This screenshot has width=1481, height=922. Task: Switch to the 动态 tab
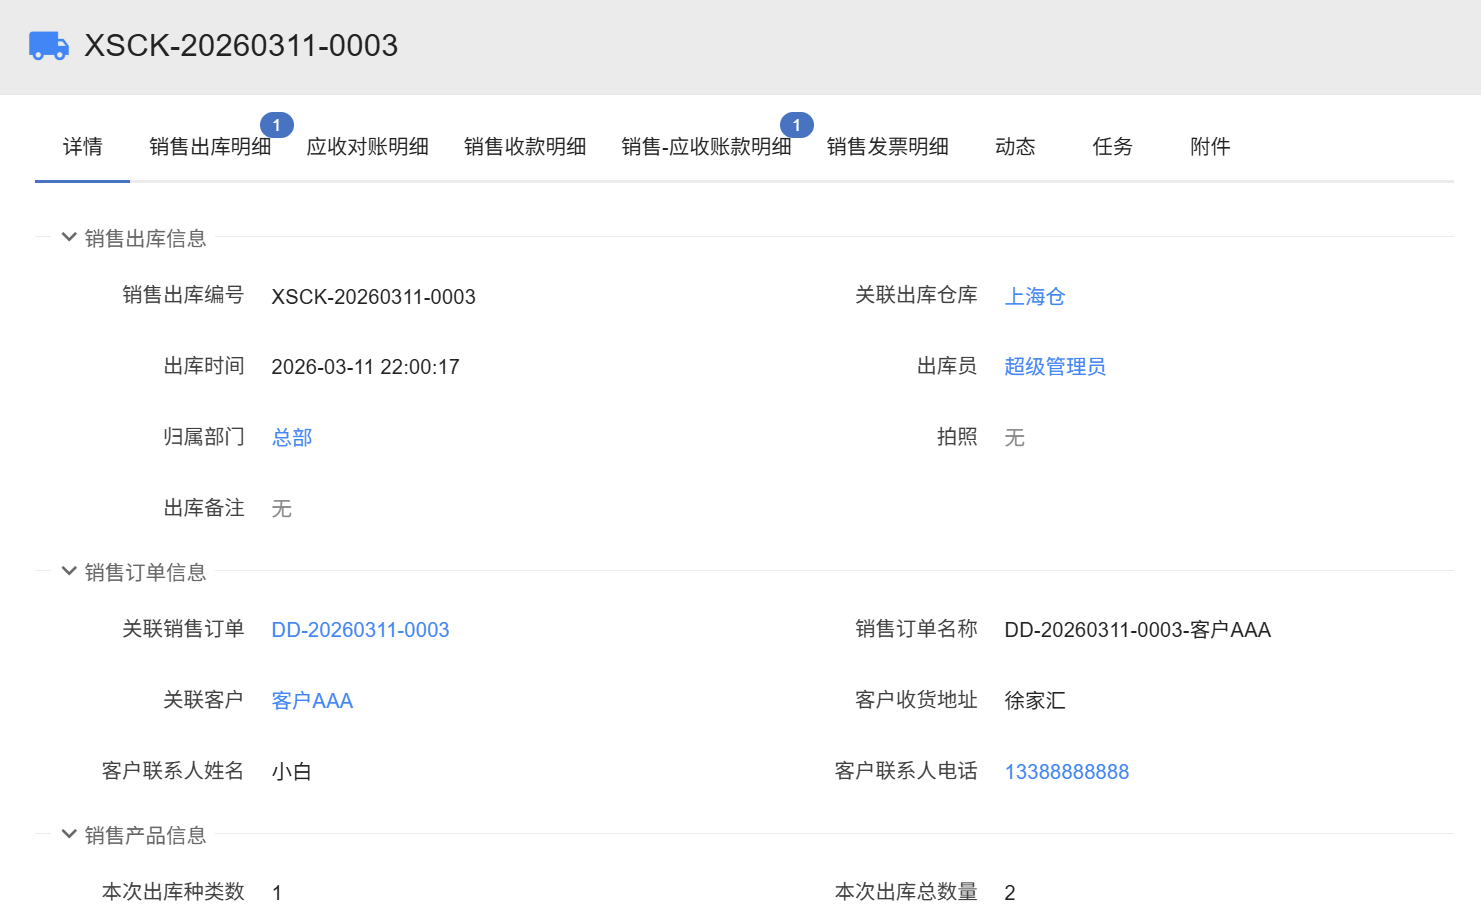tap(1015, 147)
